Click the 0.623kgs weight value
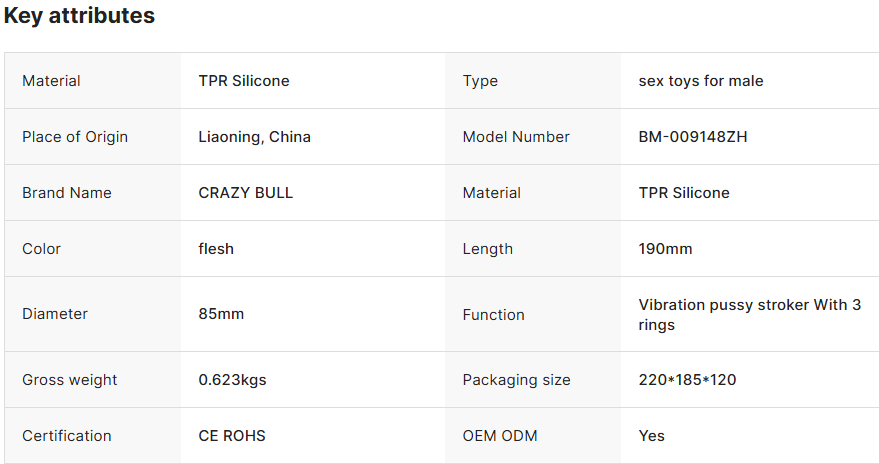The width and height of the screenshot is (879, 464). (232, 380)
